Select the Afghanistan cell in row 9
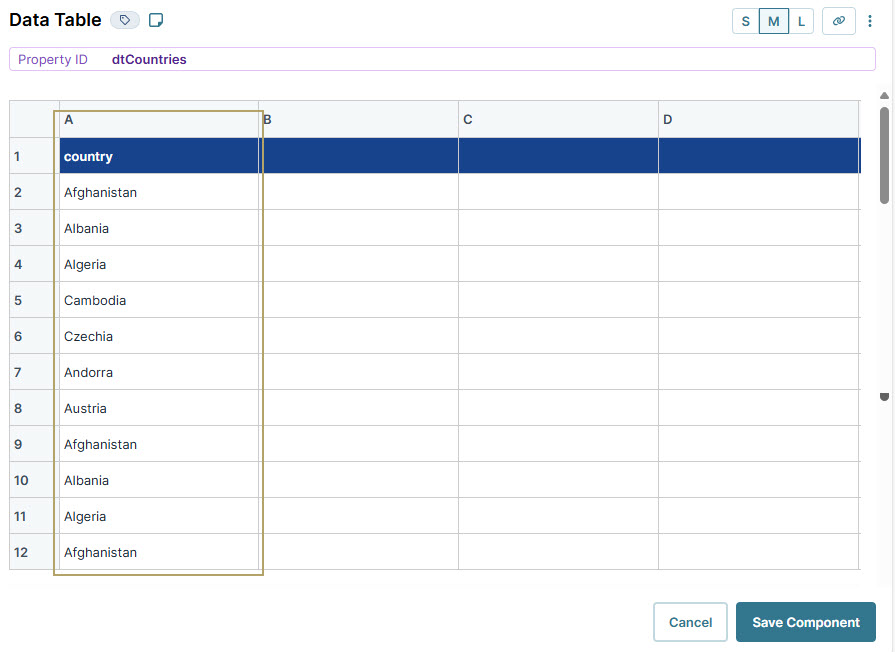The image size is (895, 652). pos(159,444)
